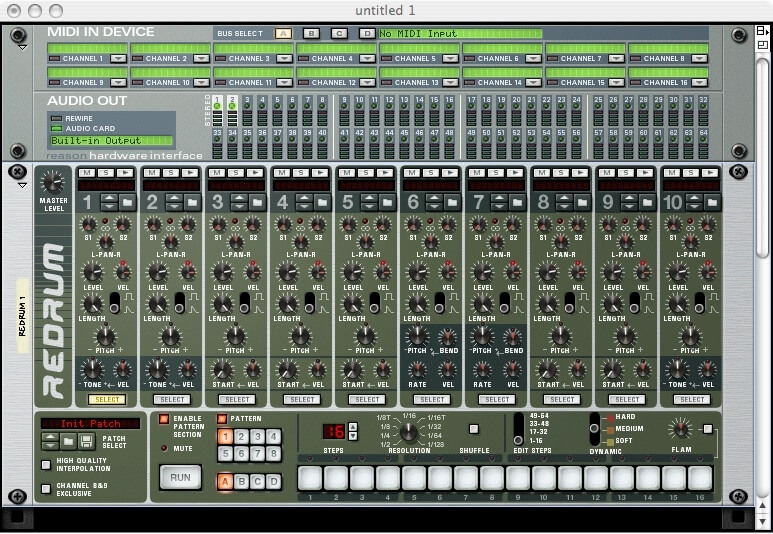The image size is (773, 534).
Task: Click the Init Patch name display
Action: 90,424
